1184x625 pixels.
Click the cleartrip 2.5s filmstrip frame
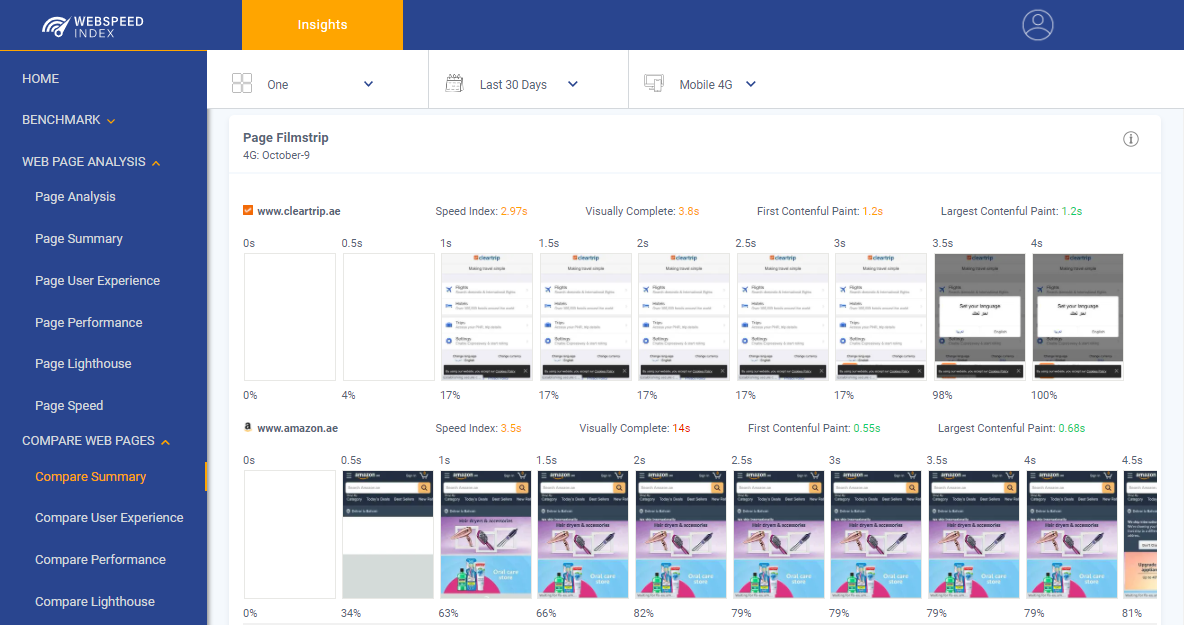click(782, 317)
